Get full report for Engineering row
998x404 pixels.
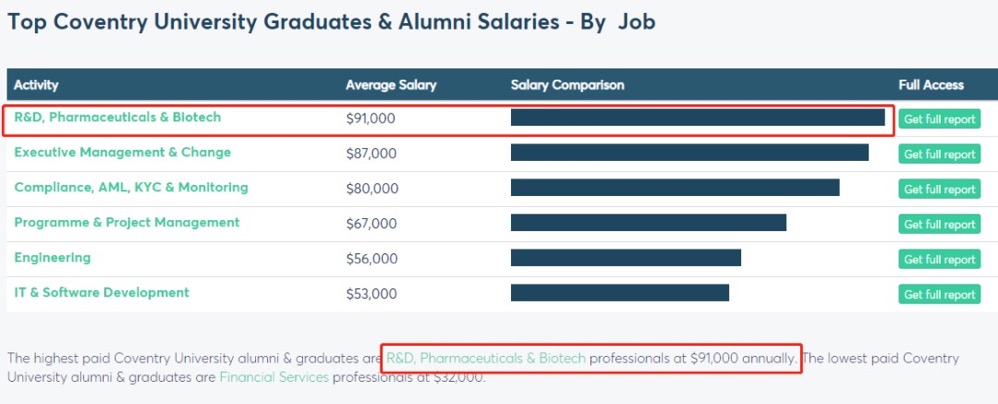(x=939, y=259)
